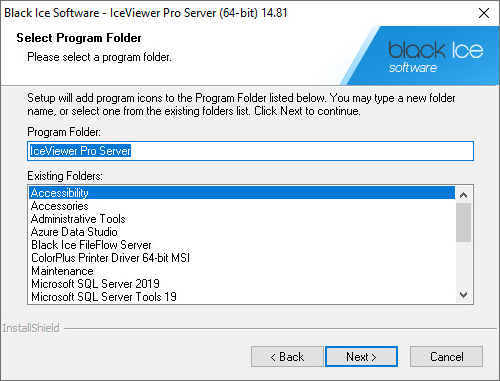Image resolution: width=500 pixels, height=381 pixels.
Task: Cancel the installation
Action: coord(446,357)
